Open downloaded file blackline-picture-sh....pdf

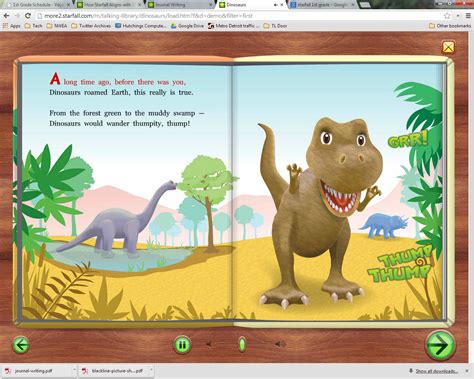(x=113, y=371)
